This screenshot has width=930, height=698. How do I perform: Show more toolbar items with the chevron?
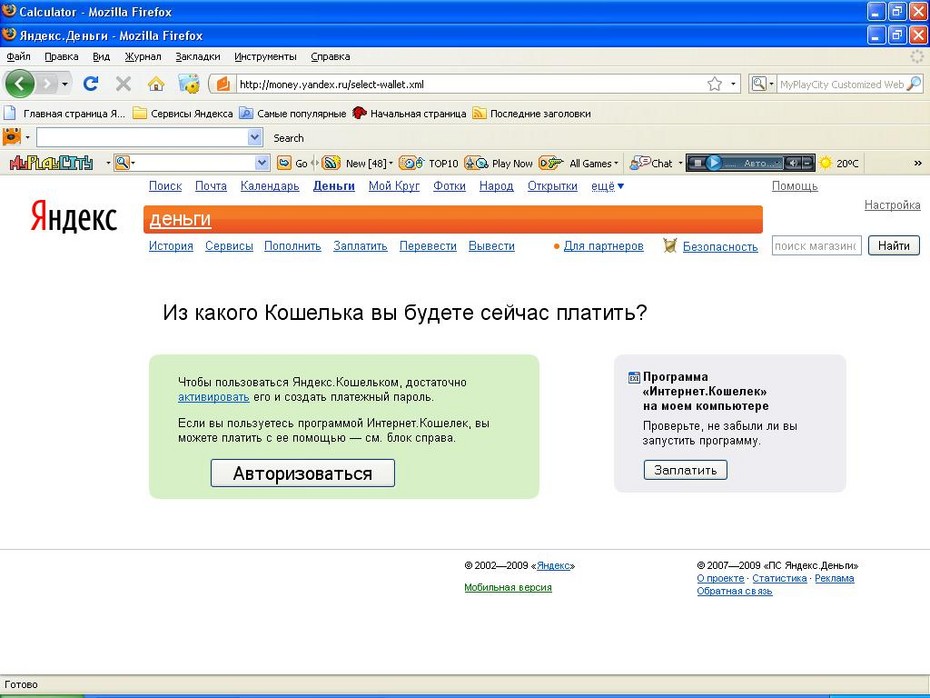tap(918, 163)
